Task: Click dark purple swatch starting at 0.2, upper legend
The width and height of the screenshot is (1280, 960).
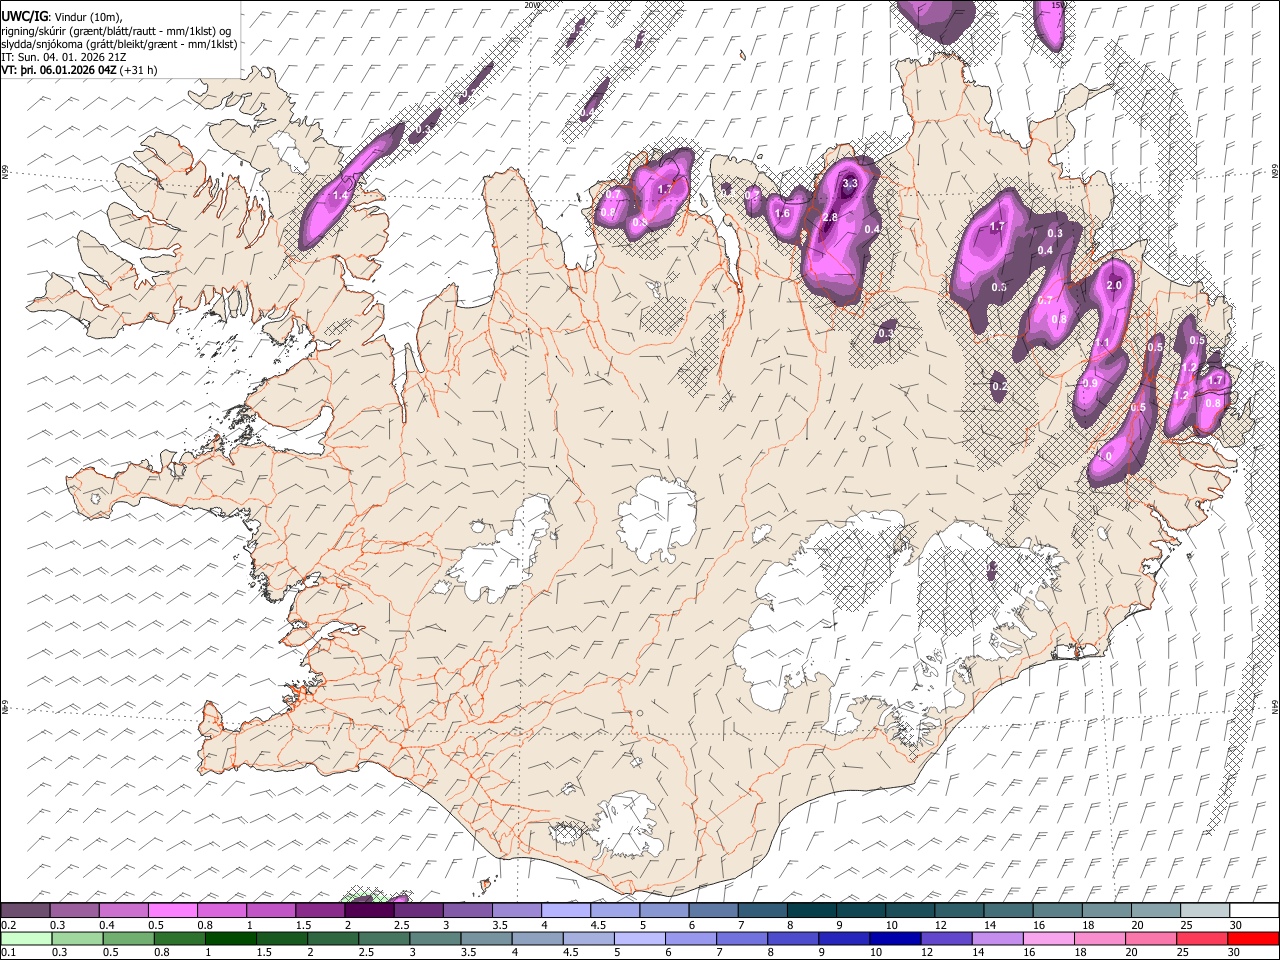Action: (x=25, y=911)
